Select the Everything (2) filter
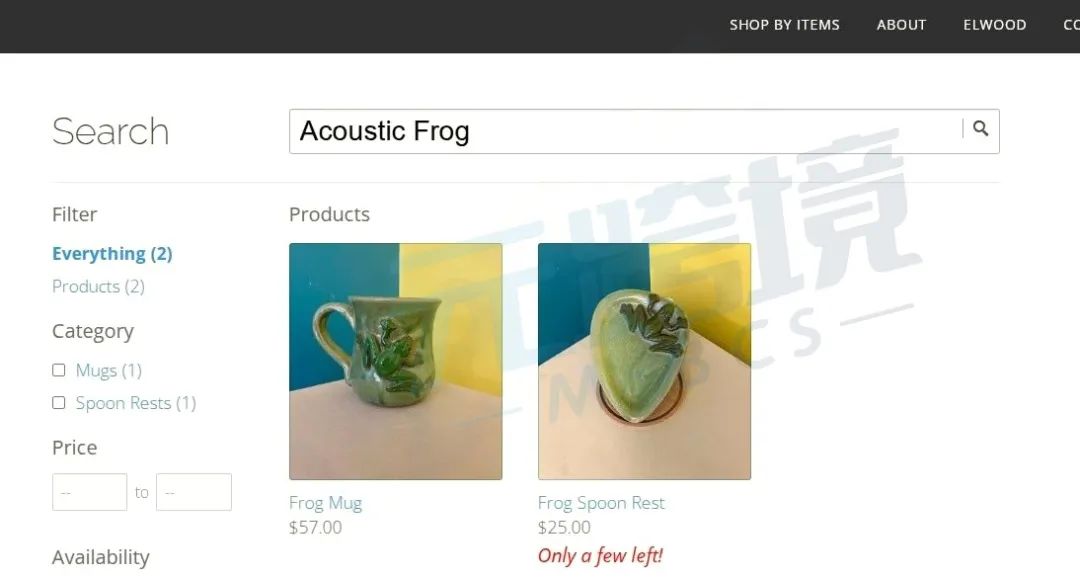Image resolution: width=1080 pixels, height=578 pixels. tap(112, 254)
